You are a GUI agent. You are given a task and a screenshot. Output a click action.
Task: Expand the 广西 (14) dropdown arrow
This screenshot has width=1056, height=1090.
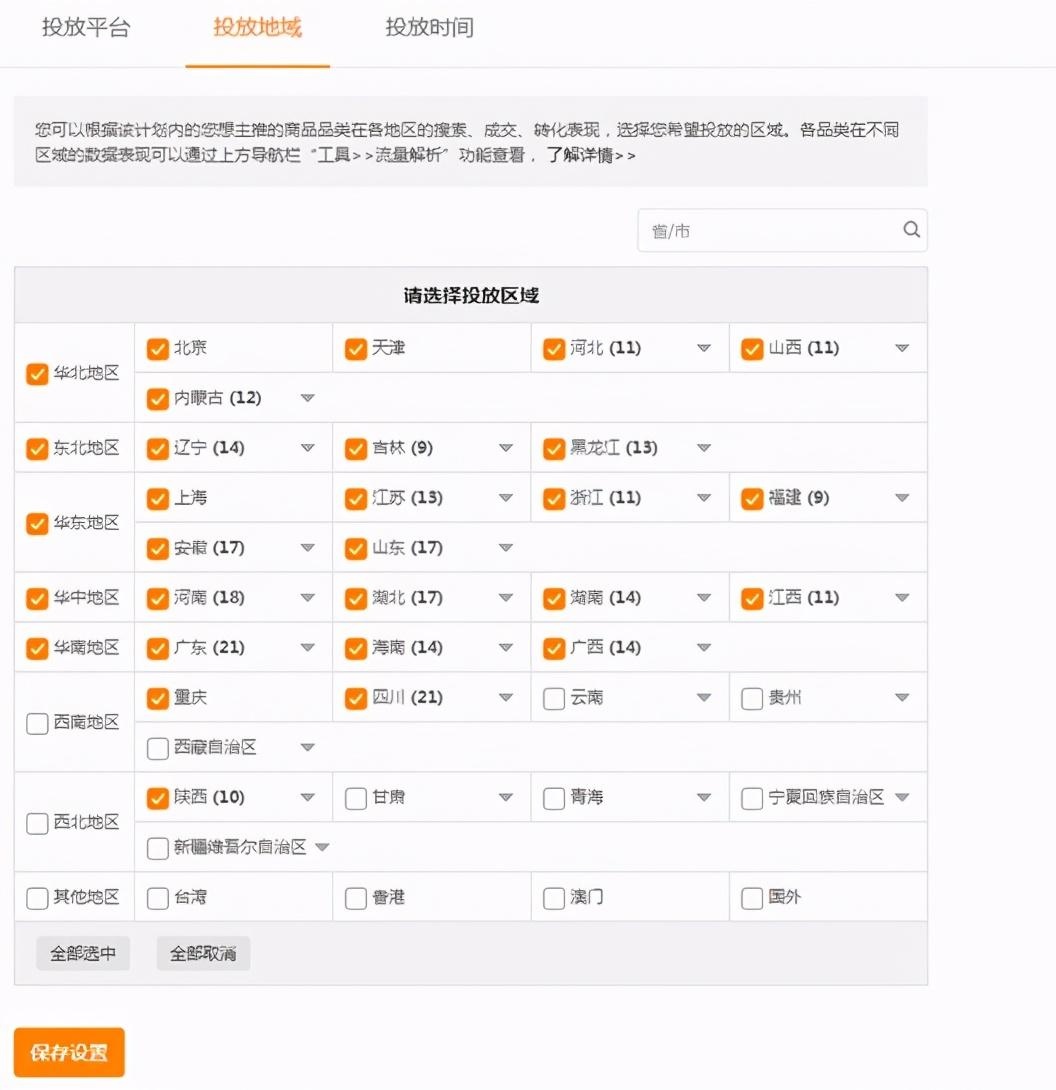[704, 647]
